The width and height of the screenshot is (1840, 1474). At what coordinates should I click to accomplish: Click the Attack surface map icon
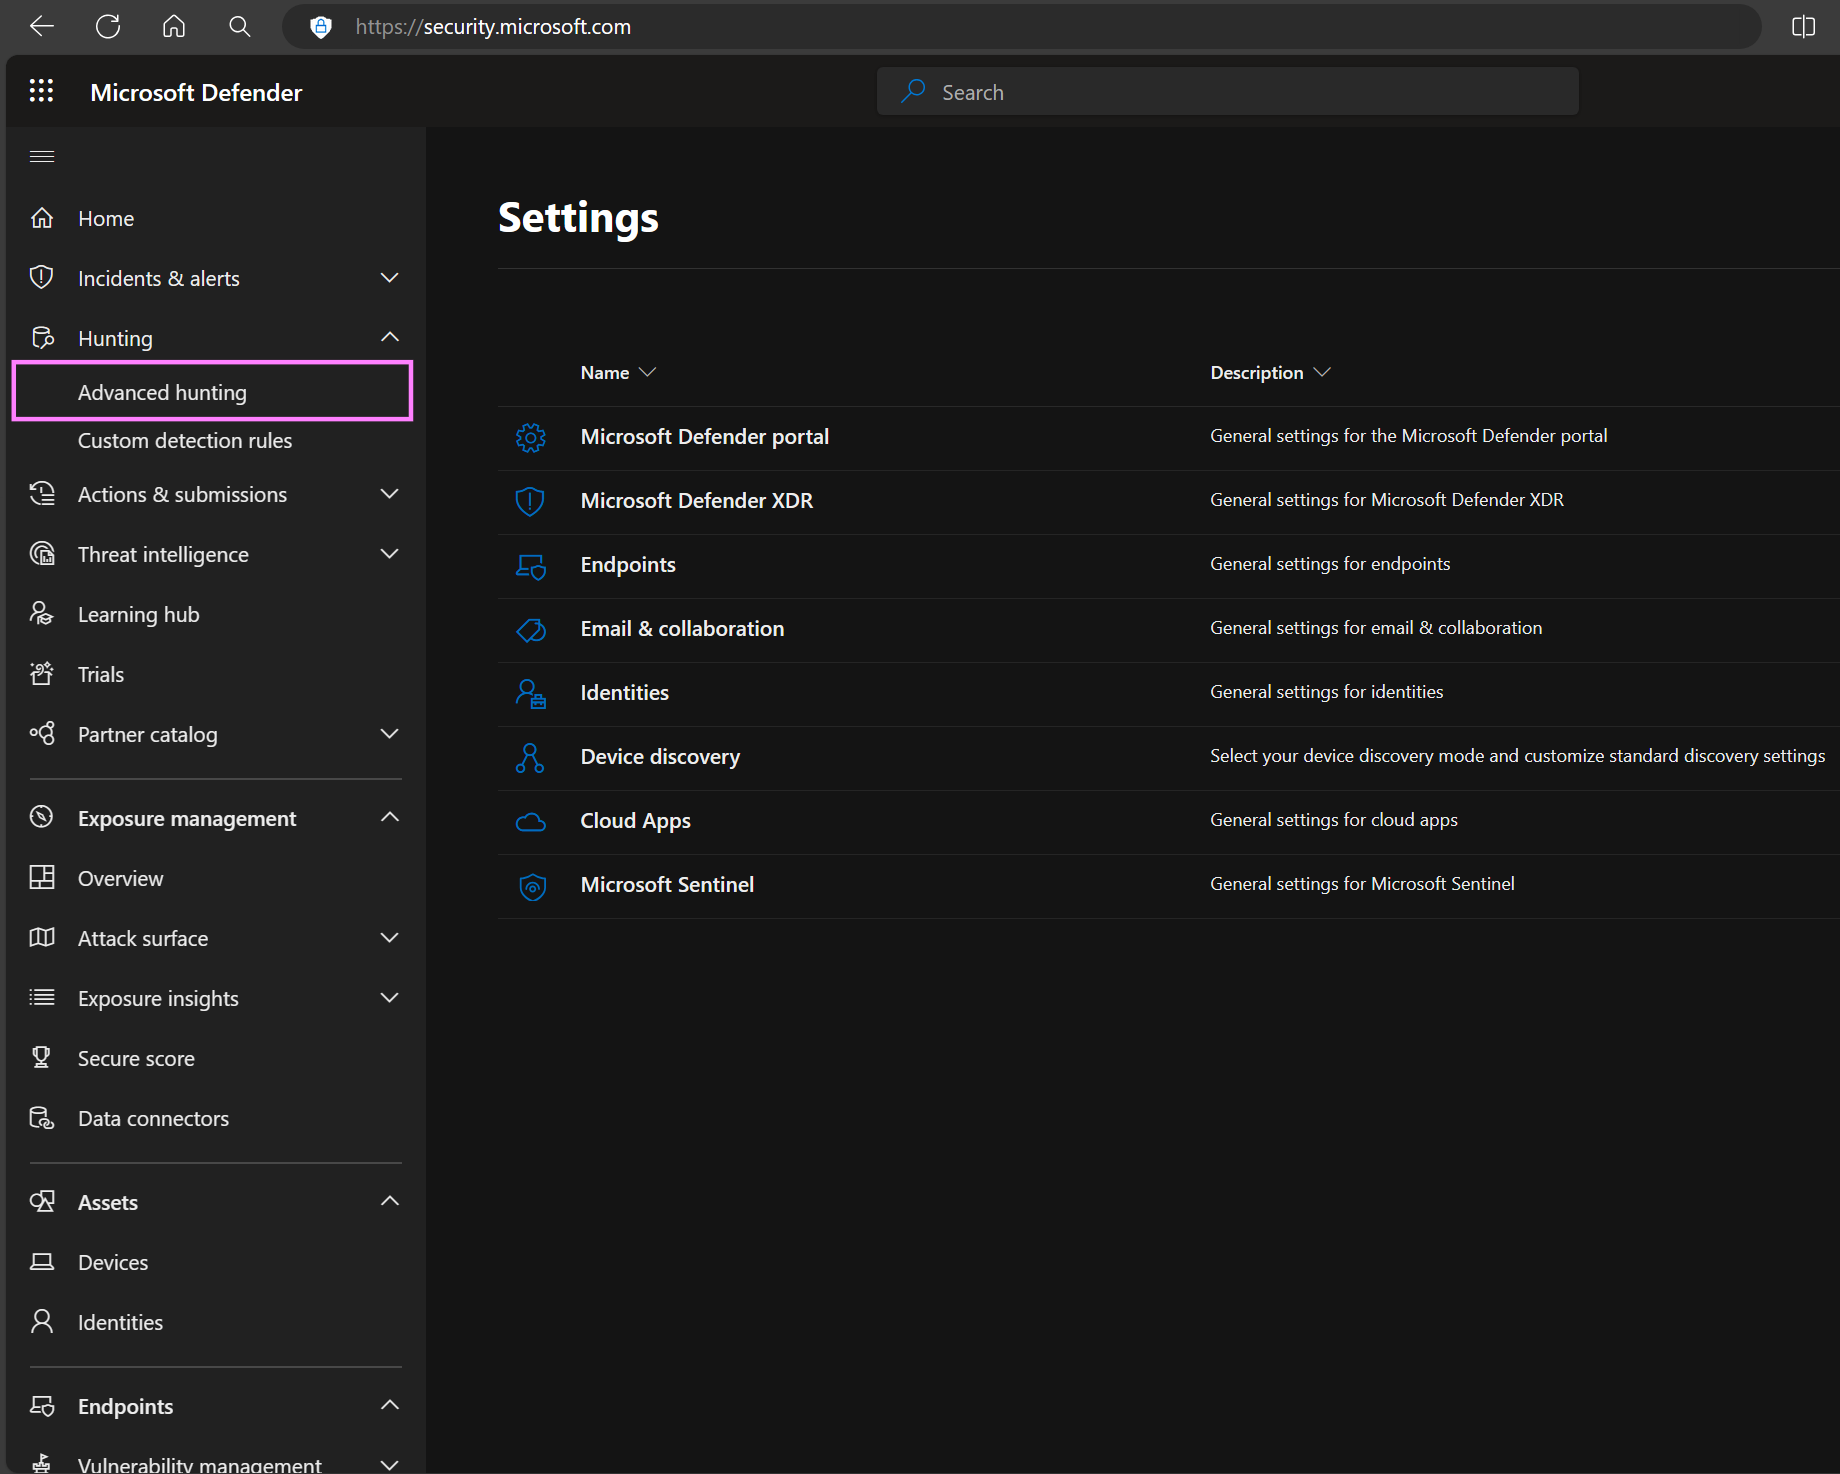coord(42,938)
